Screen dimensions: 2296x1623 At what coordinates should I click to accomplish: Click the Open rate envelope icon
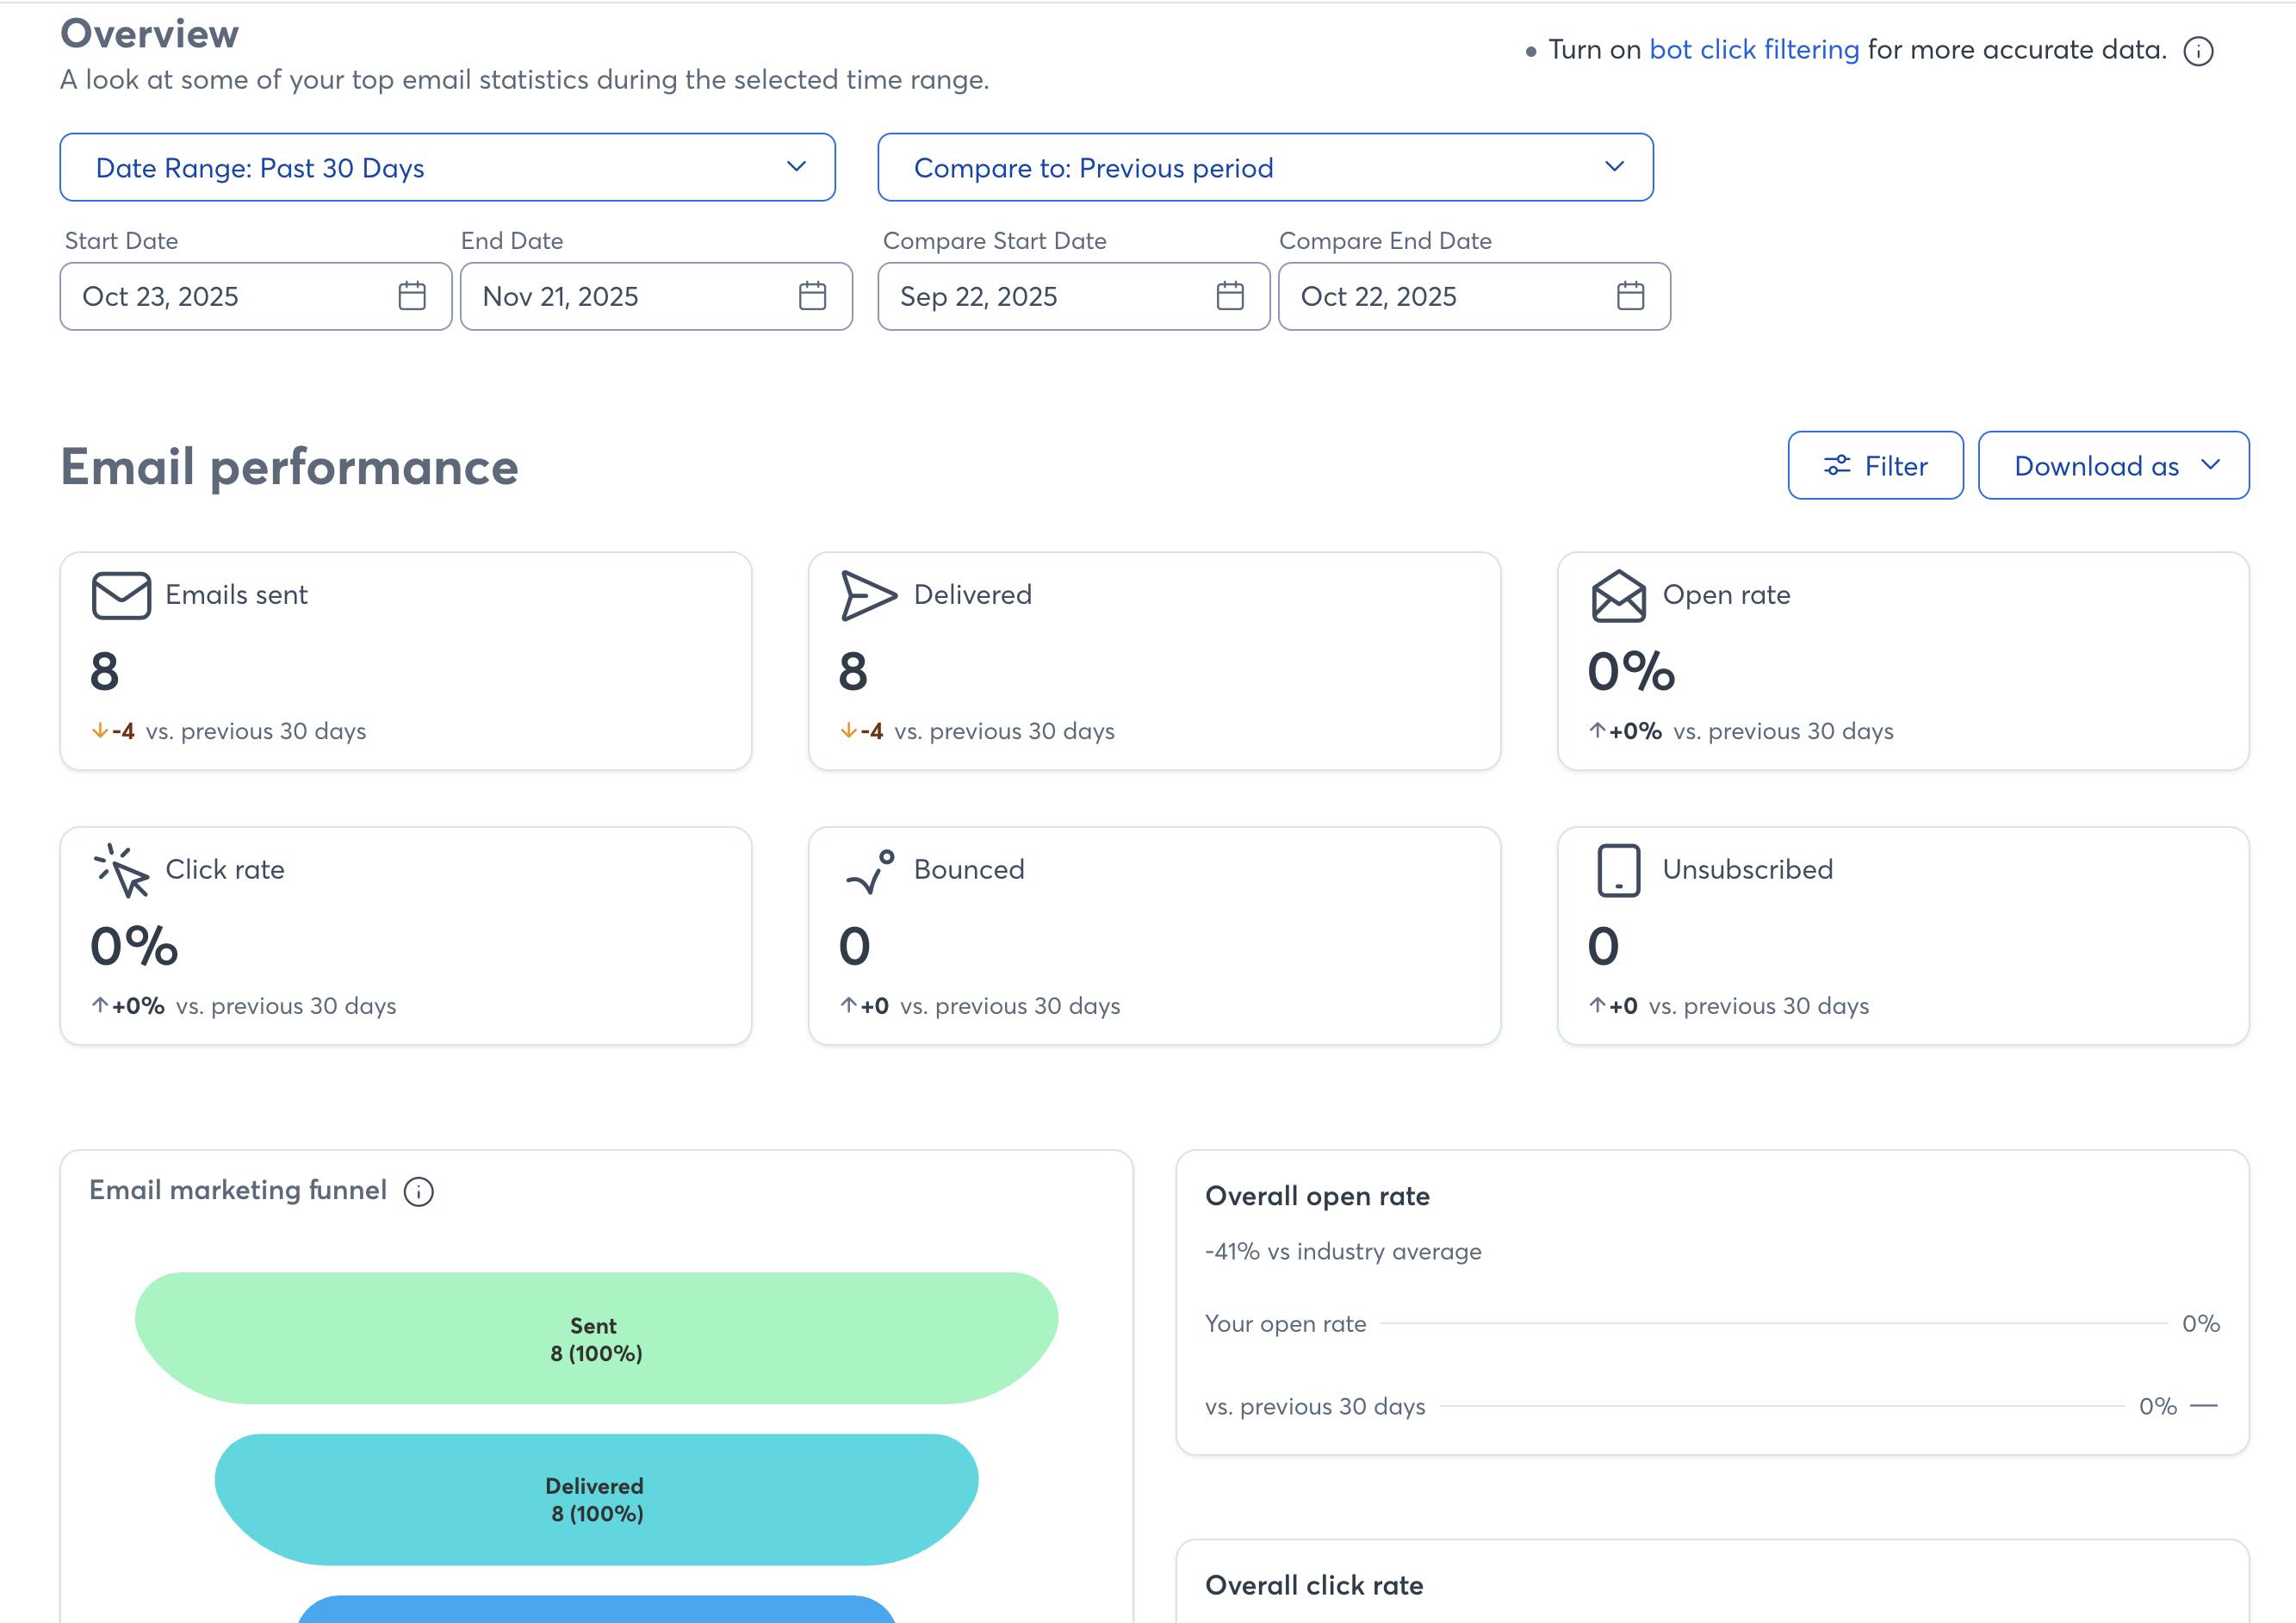pos(1618,596)
